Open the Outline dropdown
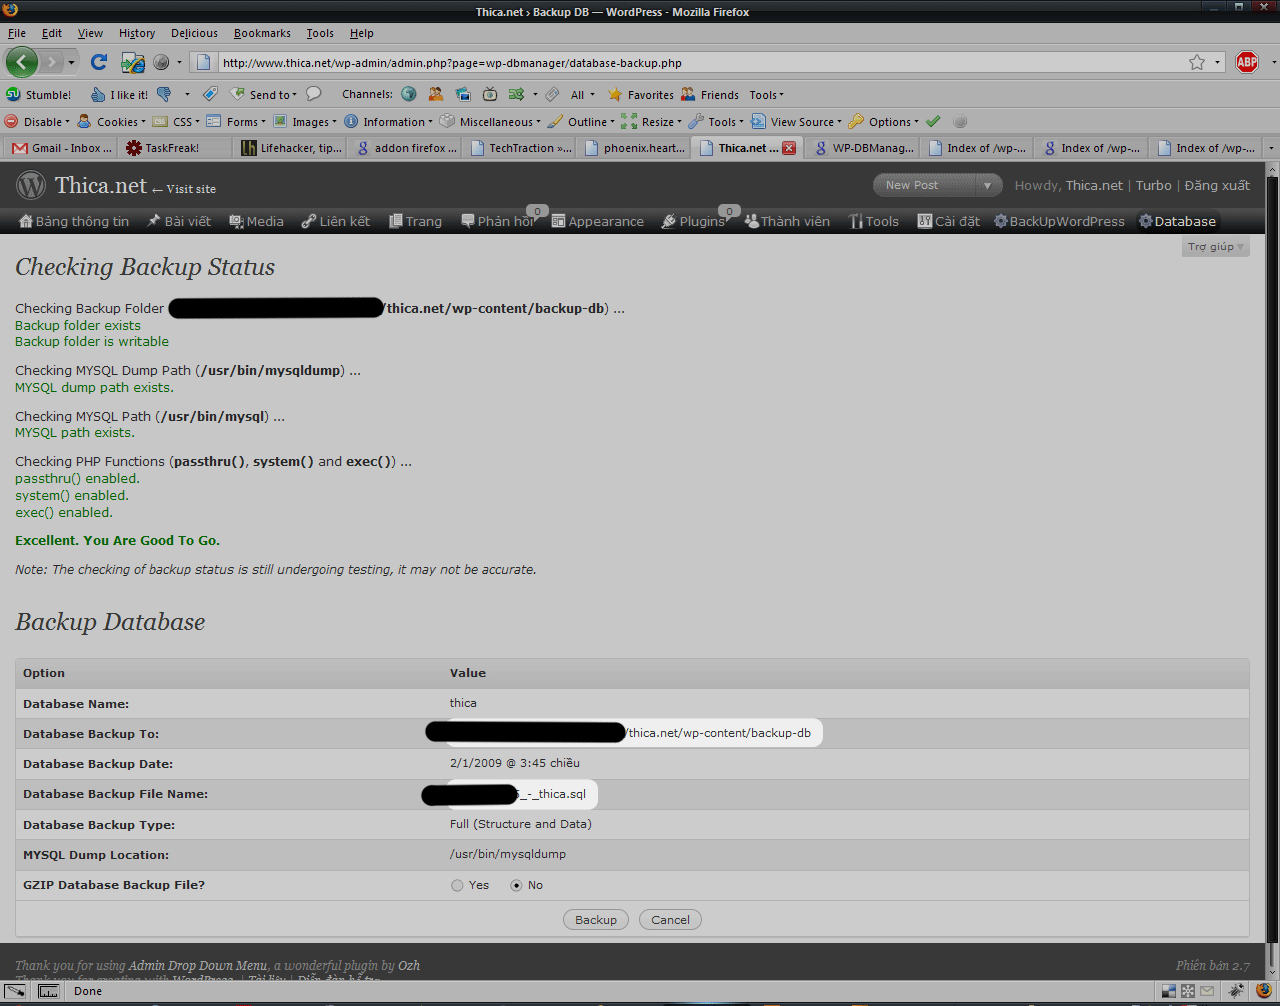The image size is (1280, 1006). click(x=582, y=122)
